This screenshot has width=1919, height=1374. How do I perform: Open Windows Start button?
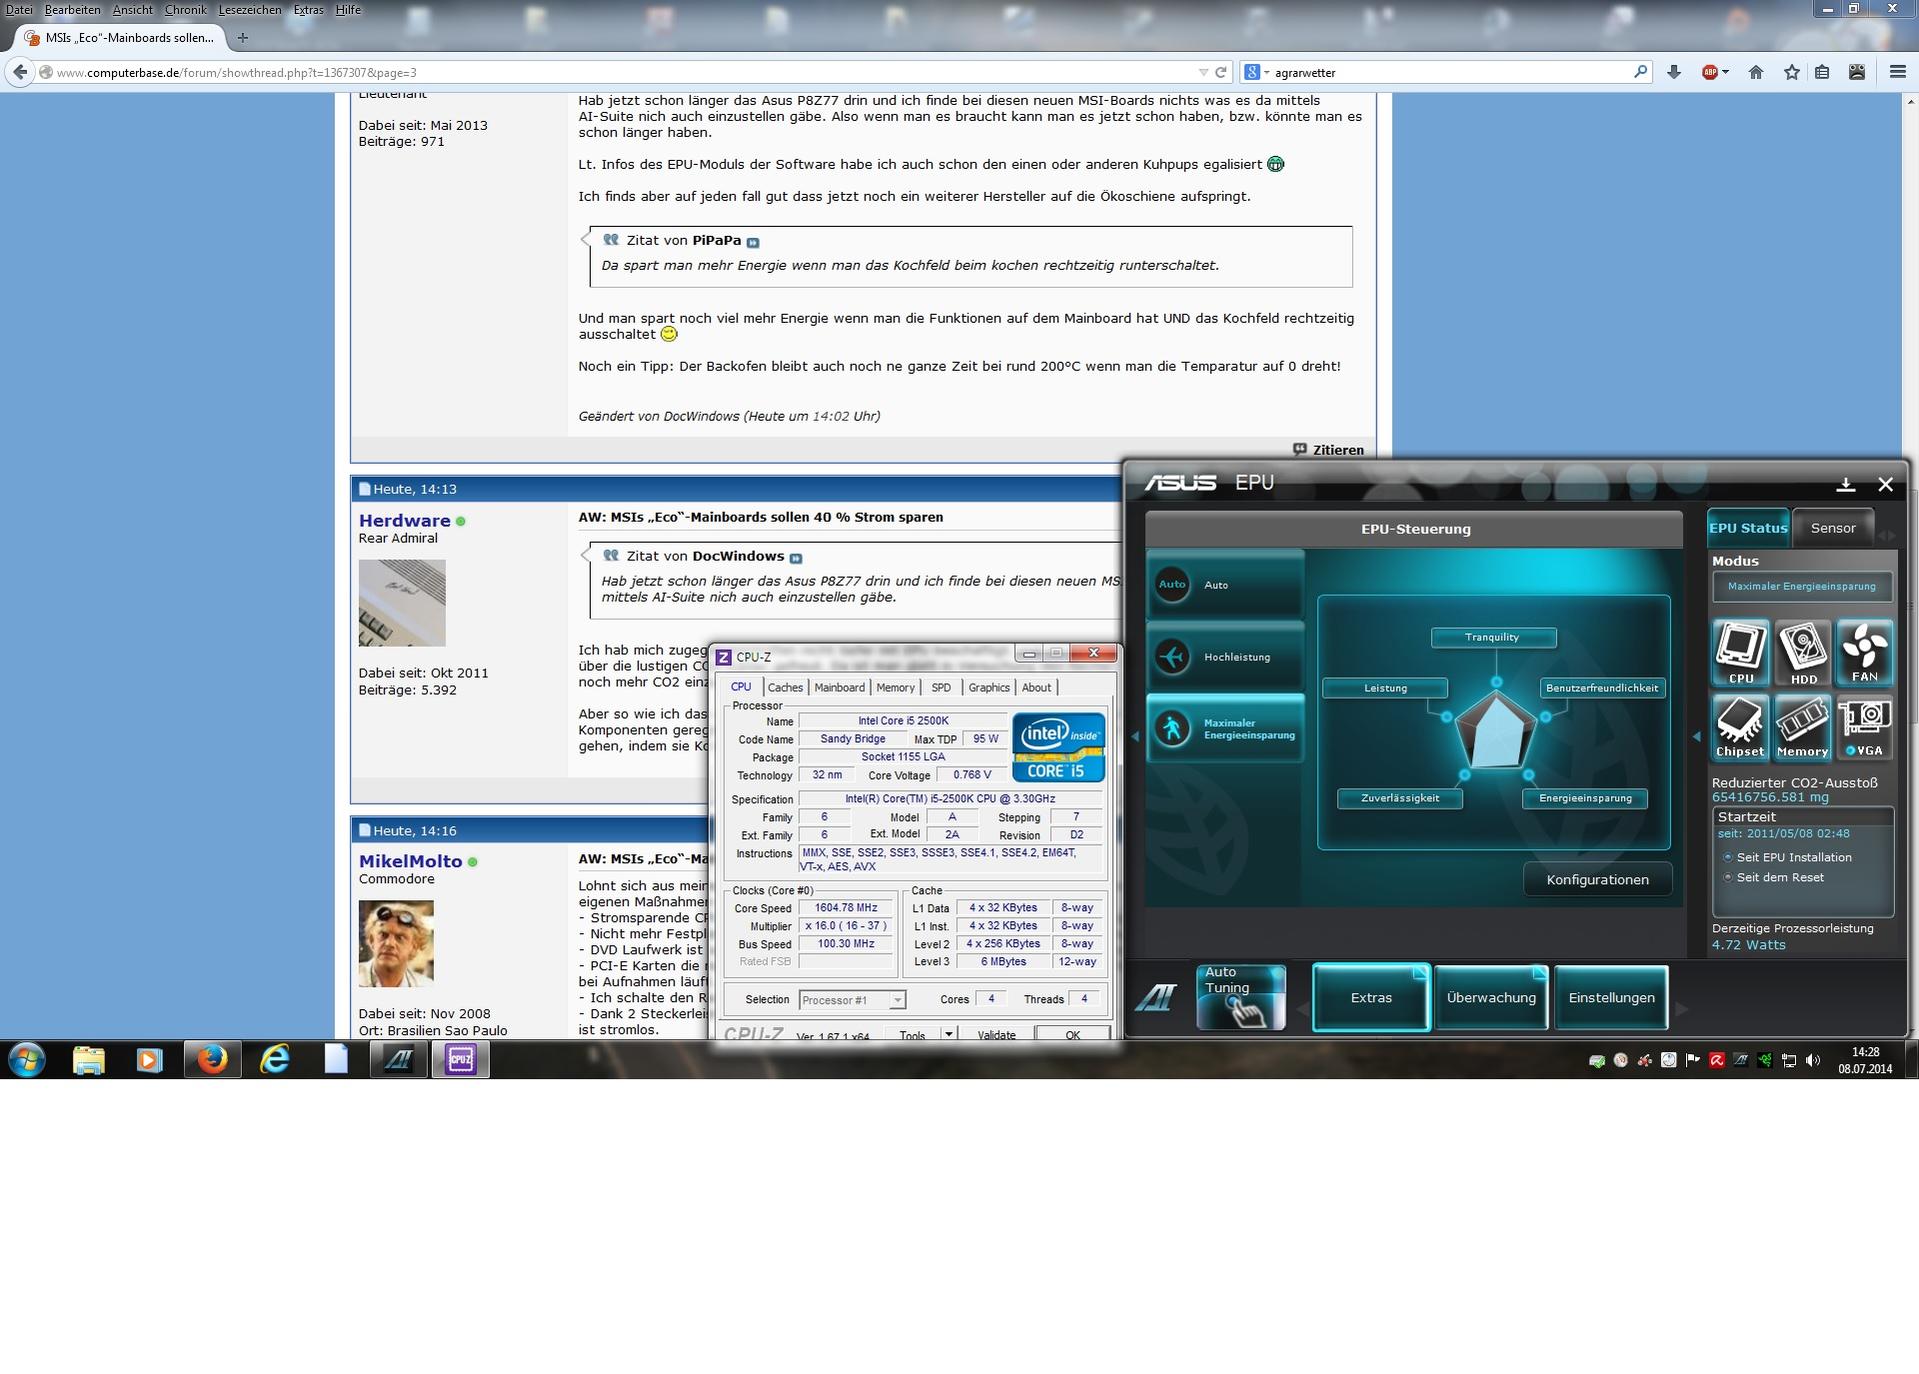[26, 1059]
